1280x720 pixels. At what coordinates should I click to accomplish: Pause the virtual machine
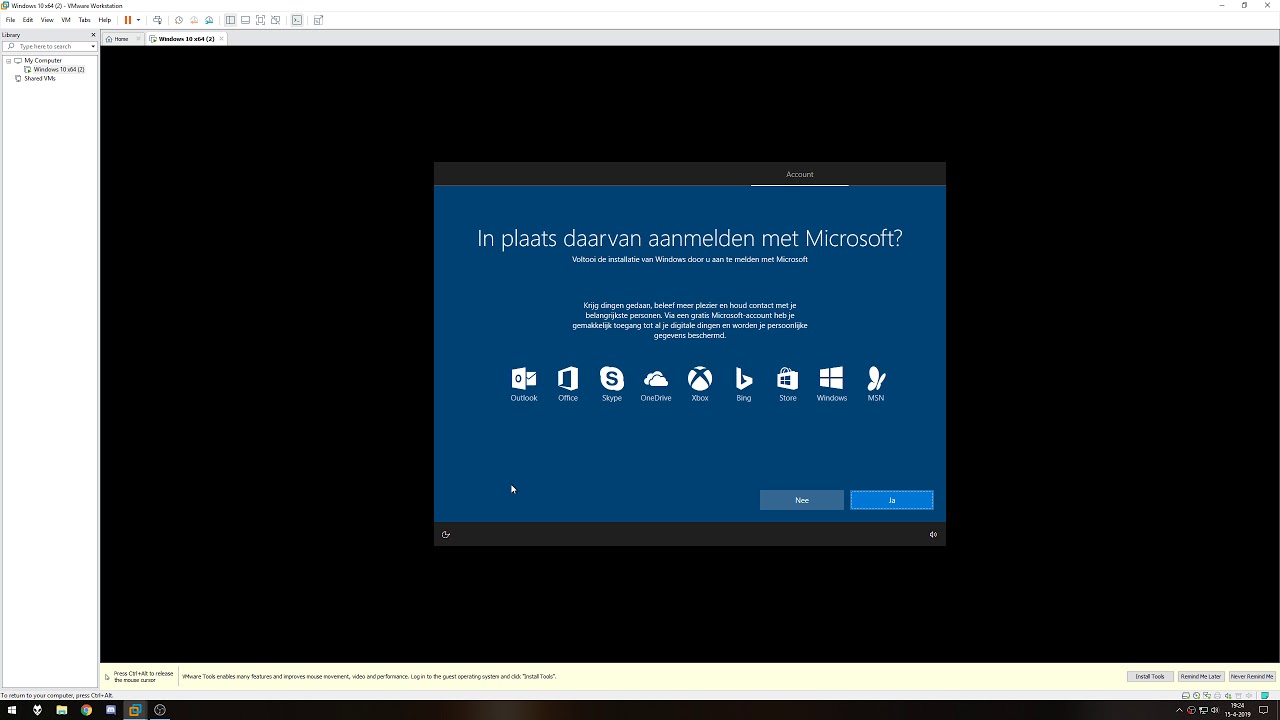tap(128, 20)
